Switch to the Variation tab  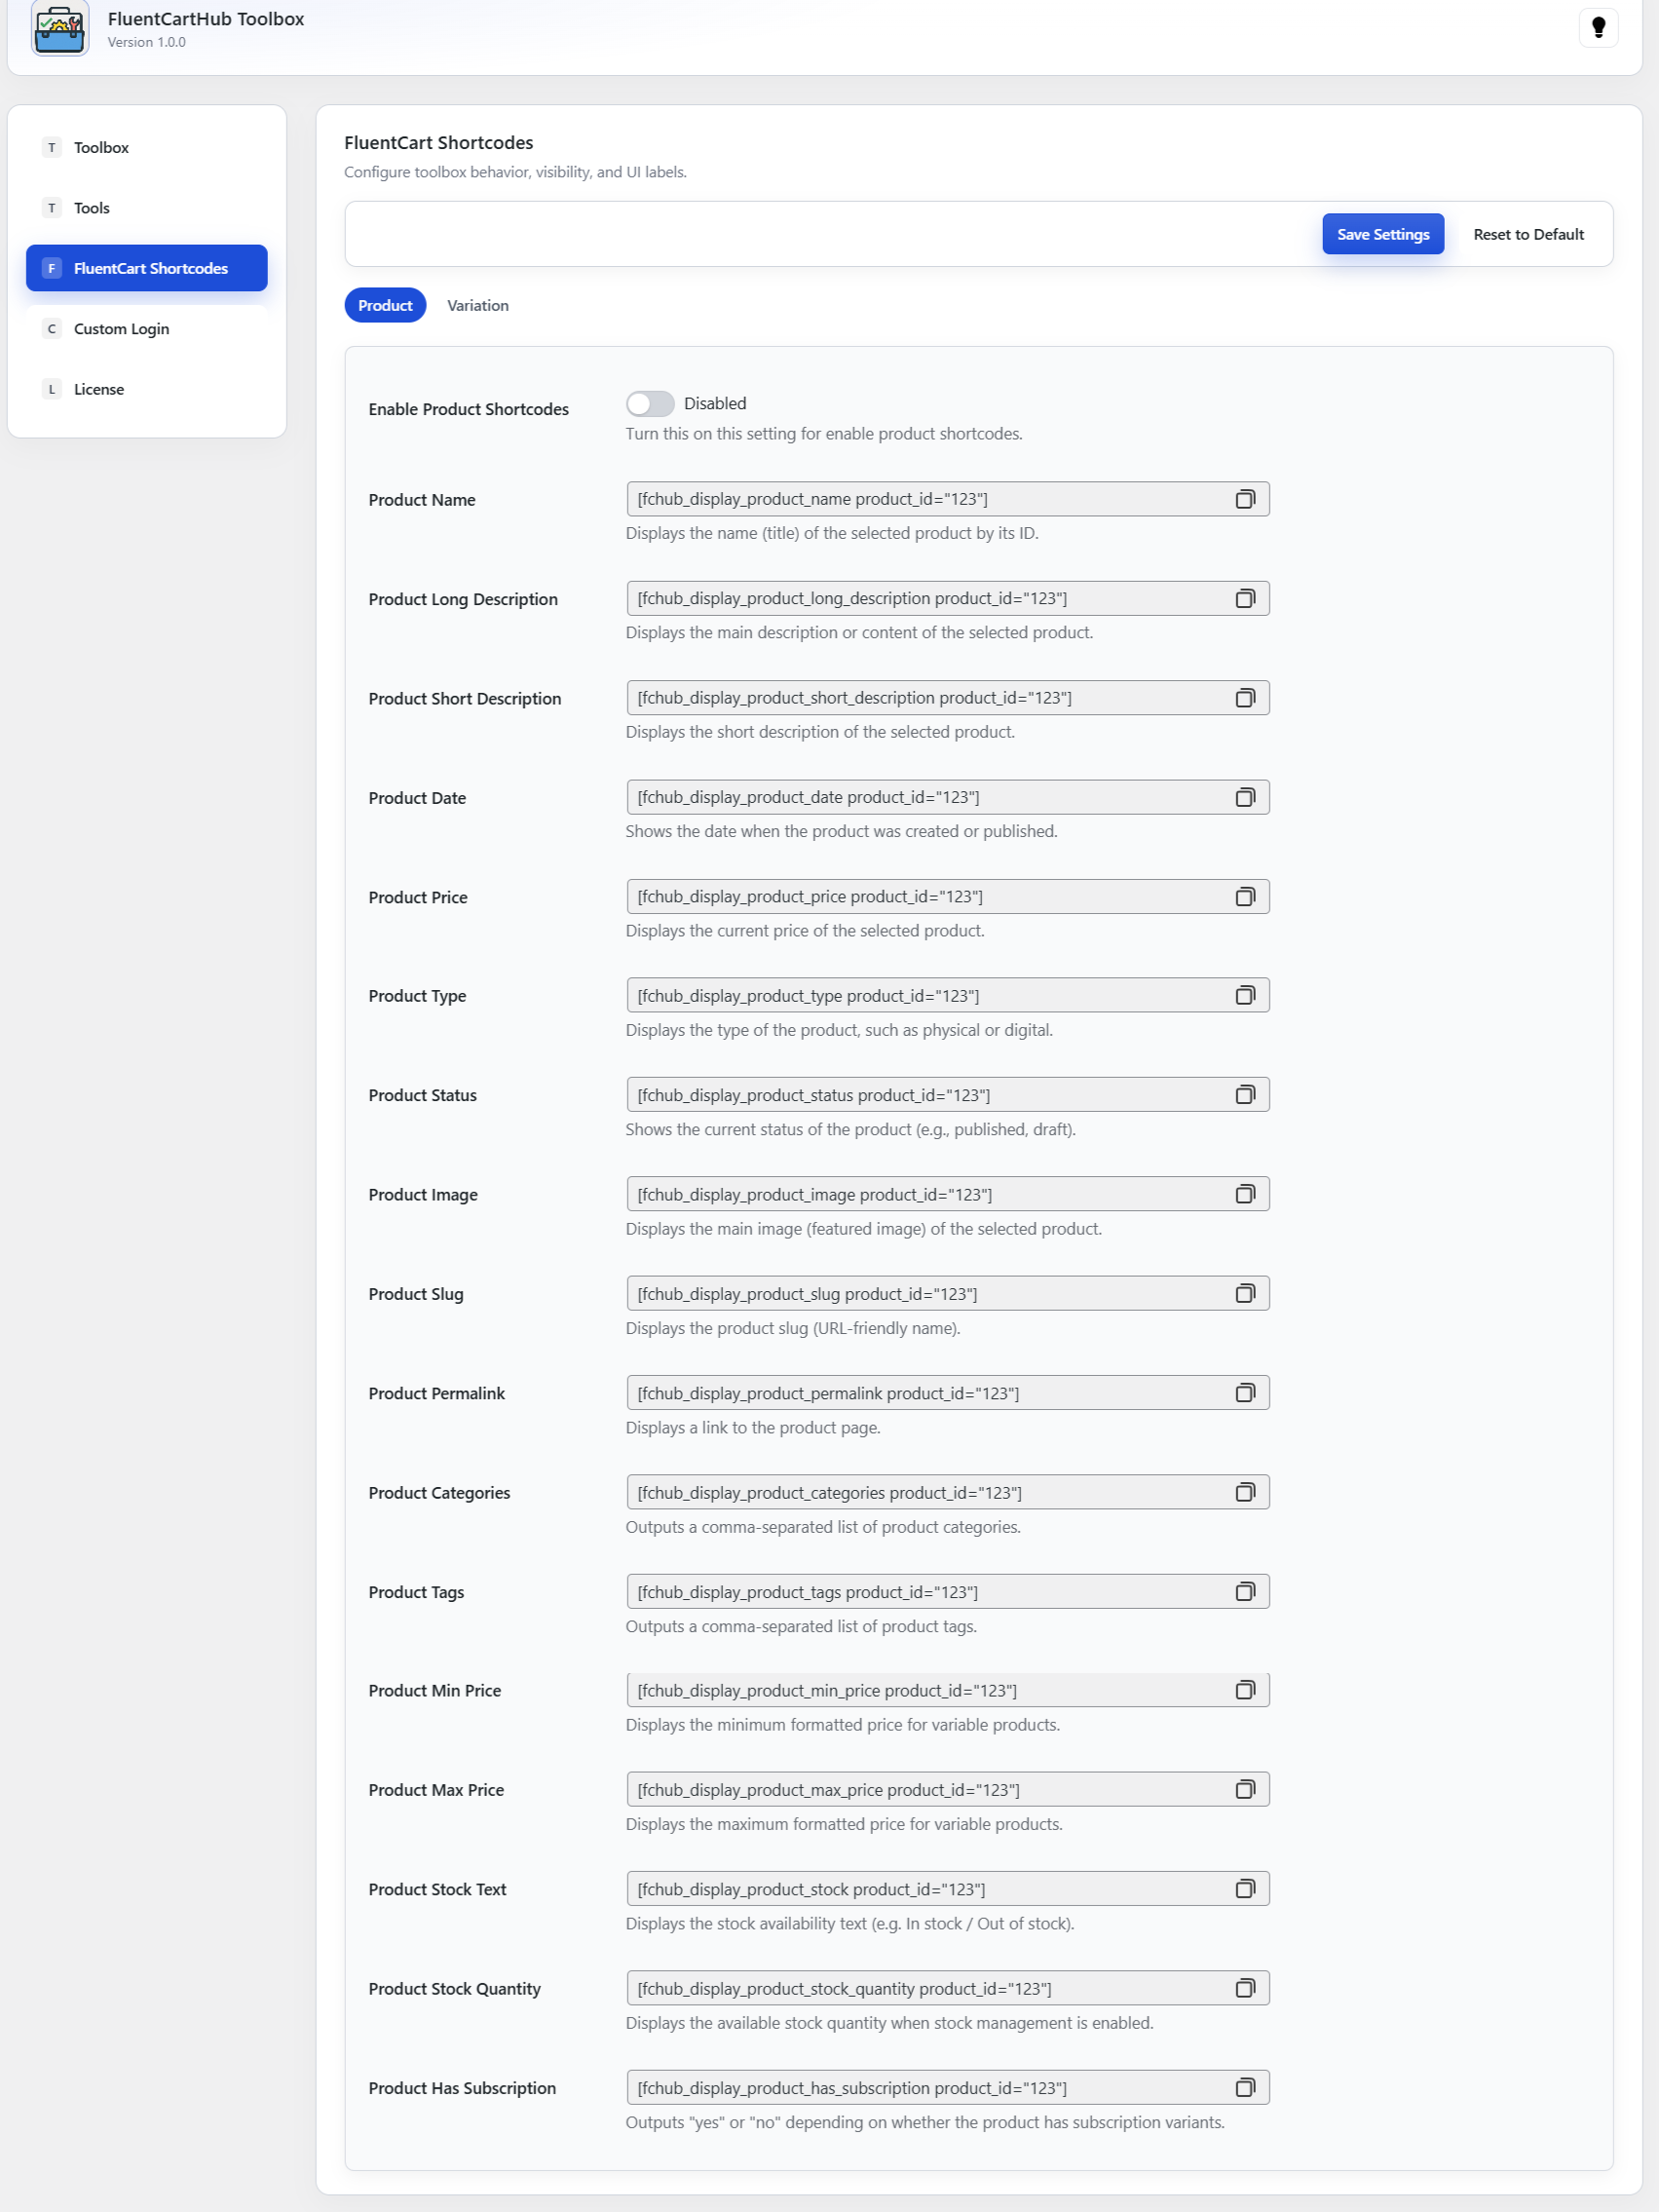click(477, 305)
